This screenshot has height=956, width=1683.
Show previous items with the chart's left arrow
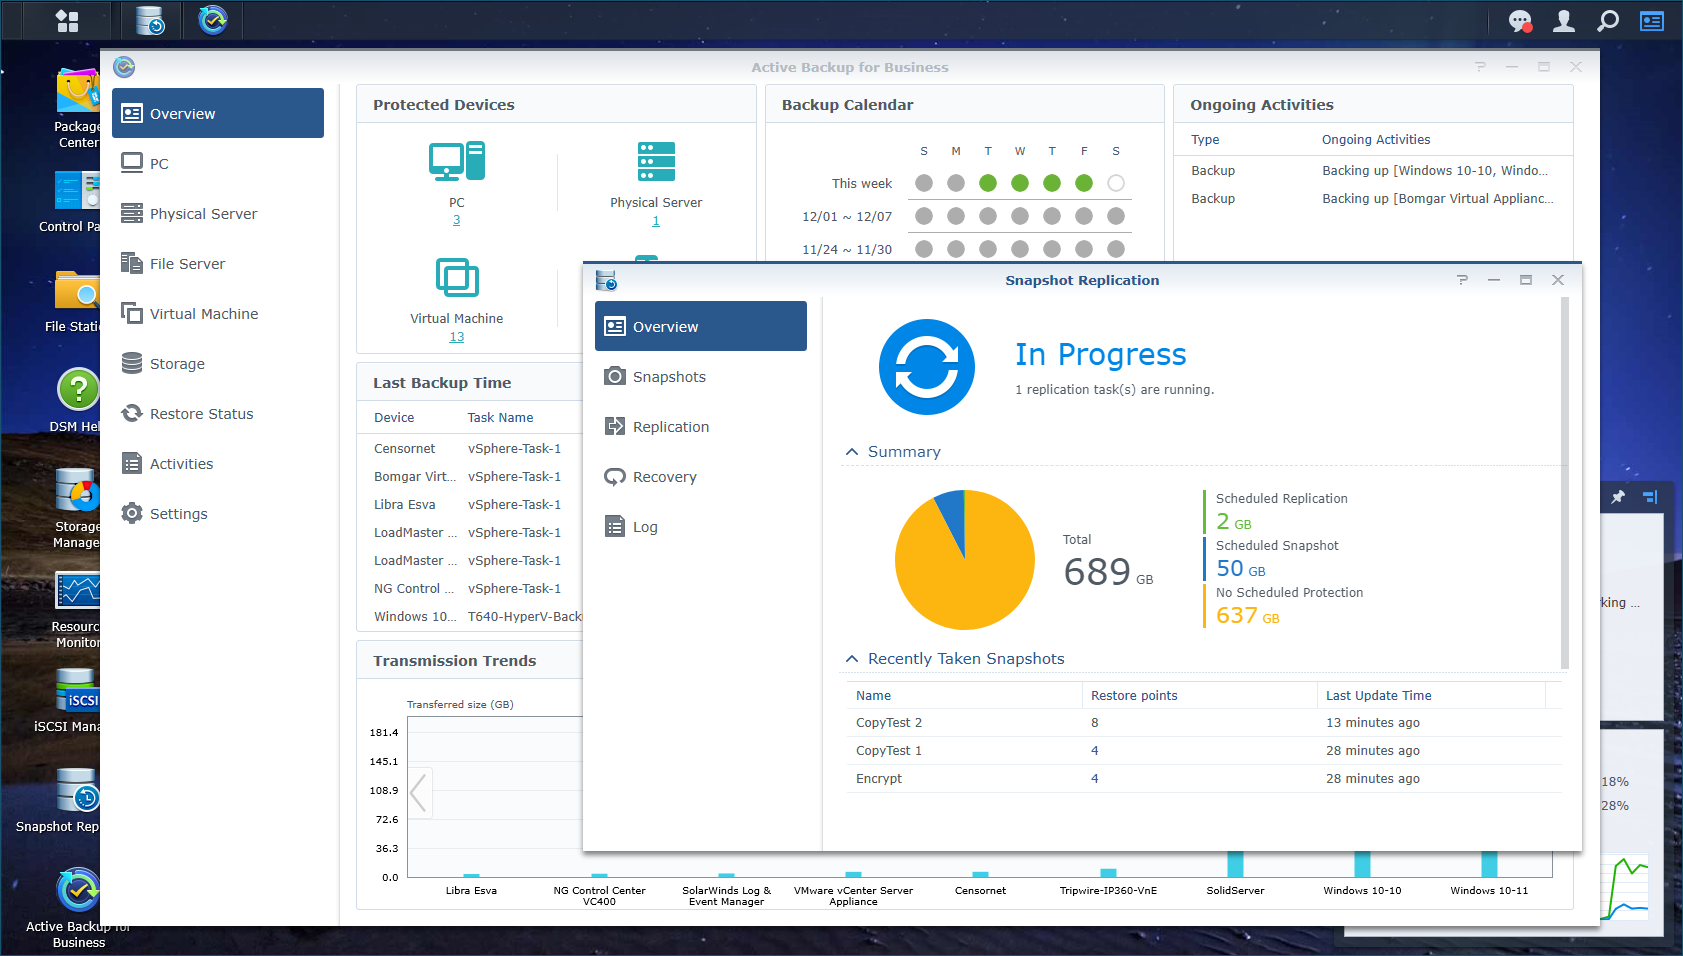419,793
